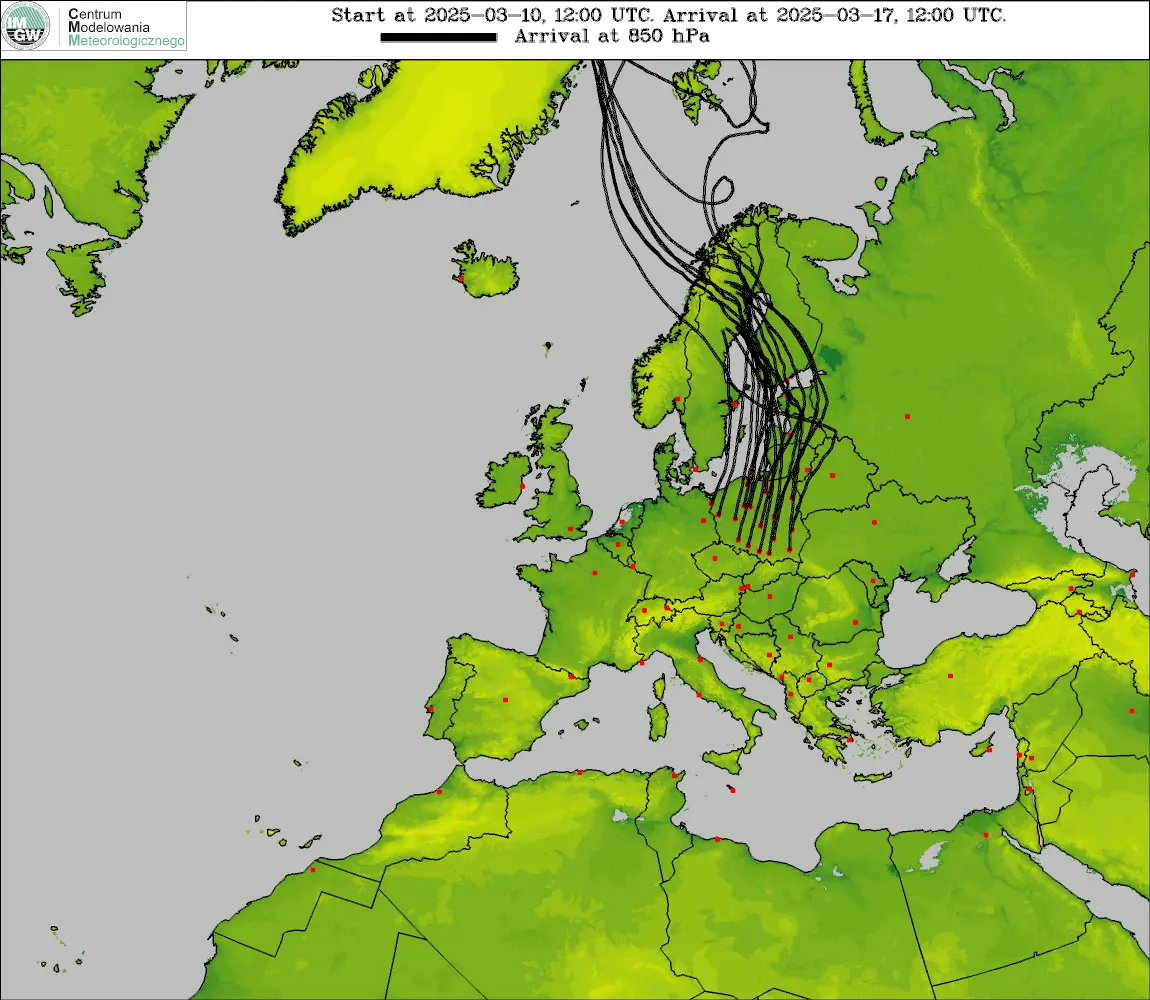Click the red marker in southern Norway

678,399
